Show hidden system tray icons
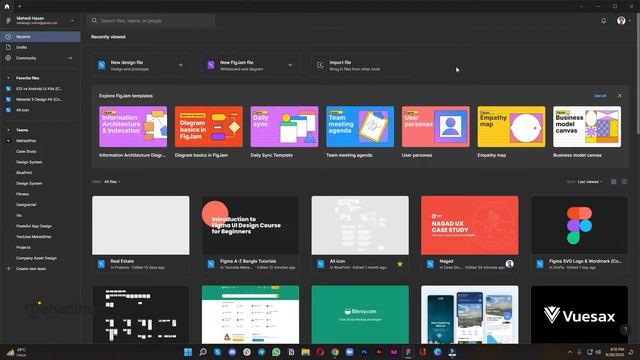 pos(570,352)
